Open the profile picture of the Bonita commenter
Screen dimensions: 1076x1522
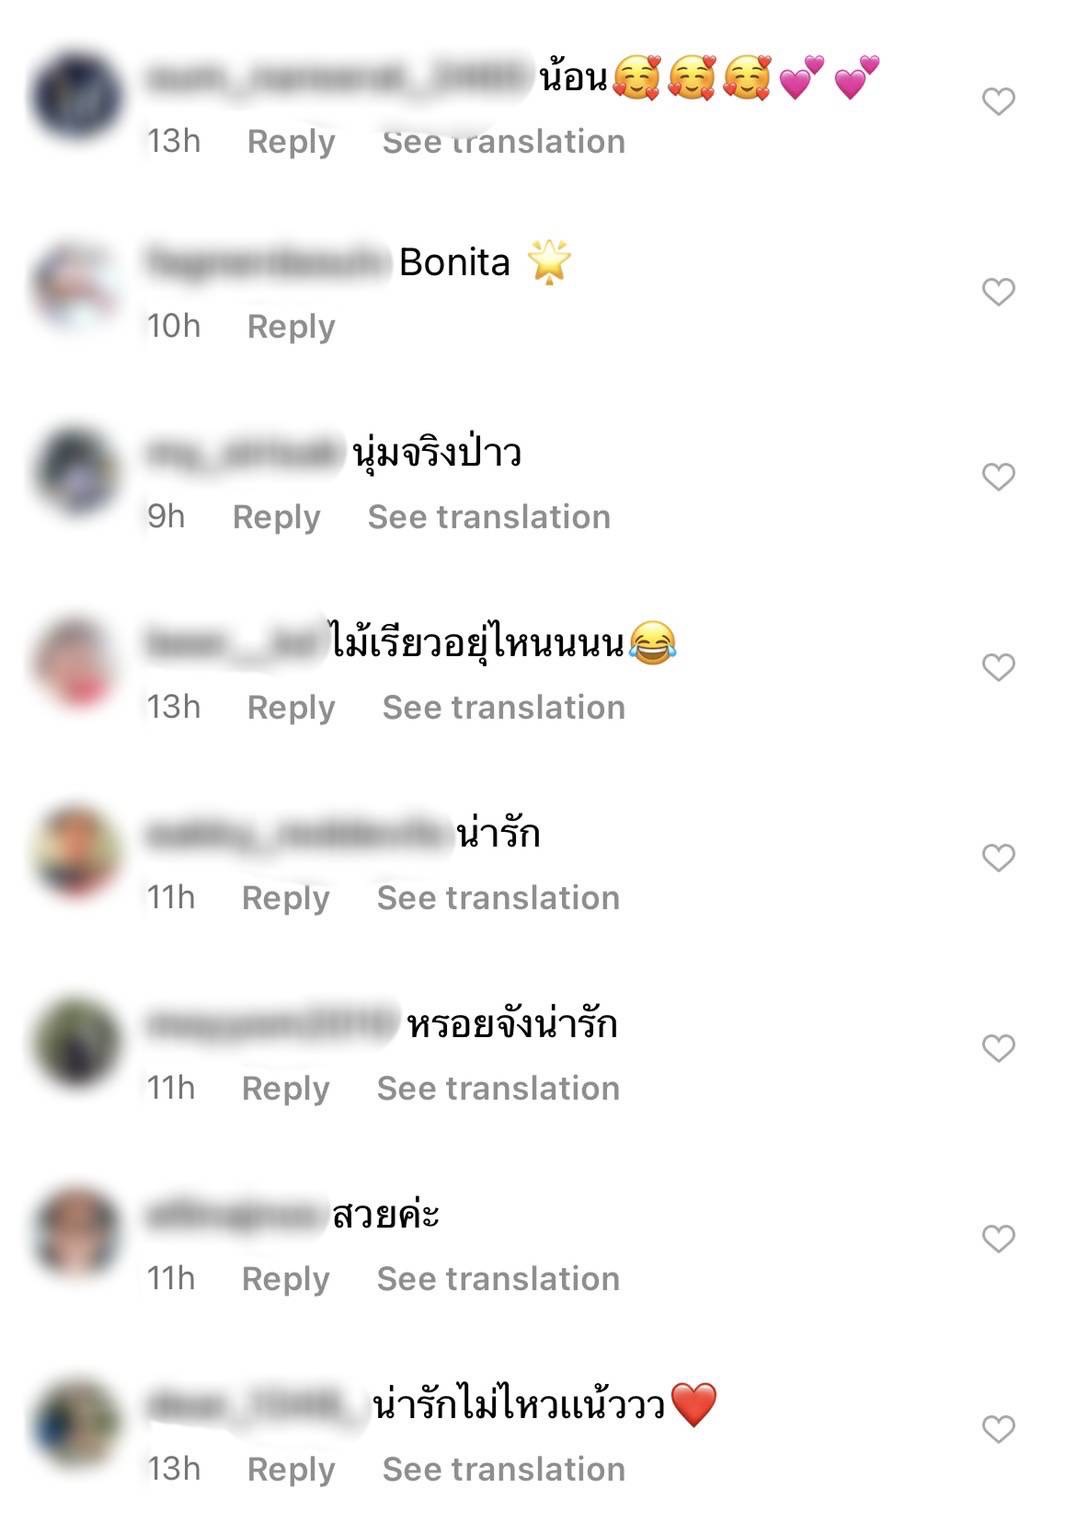pyautogui.click(x=76, y=286)
